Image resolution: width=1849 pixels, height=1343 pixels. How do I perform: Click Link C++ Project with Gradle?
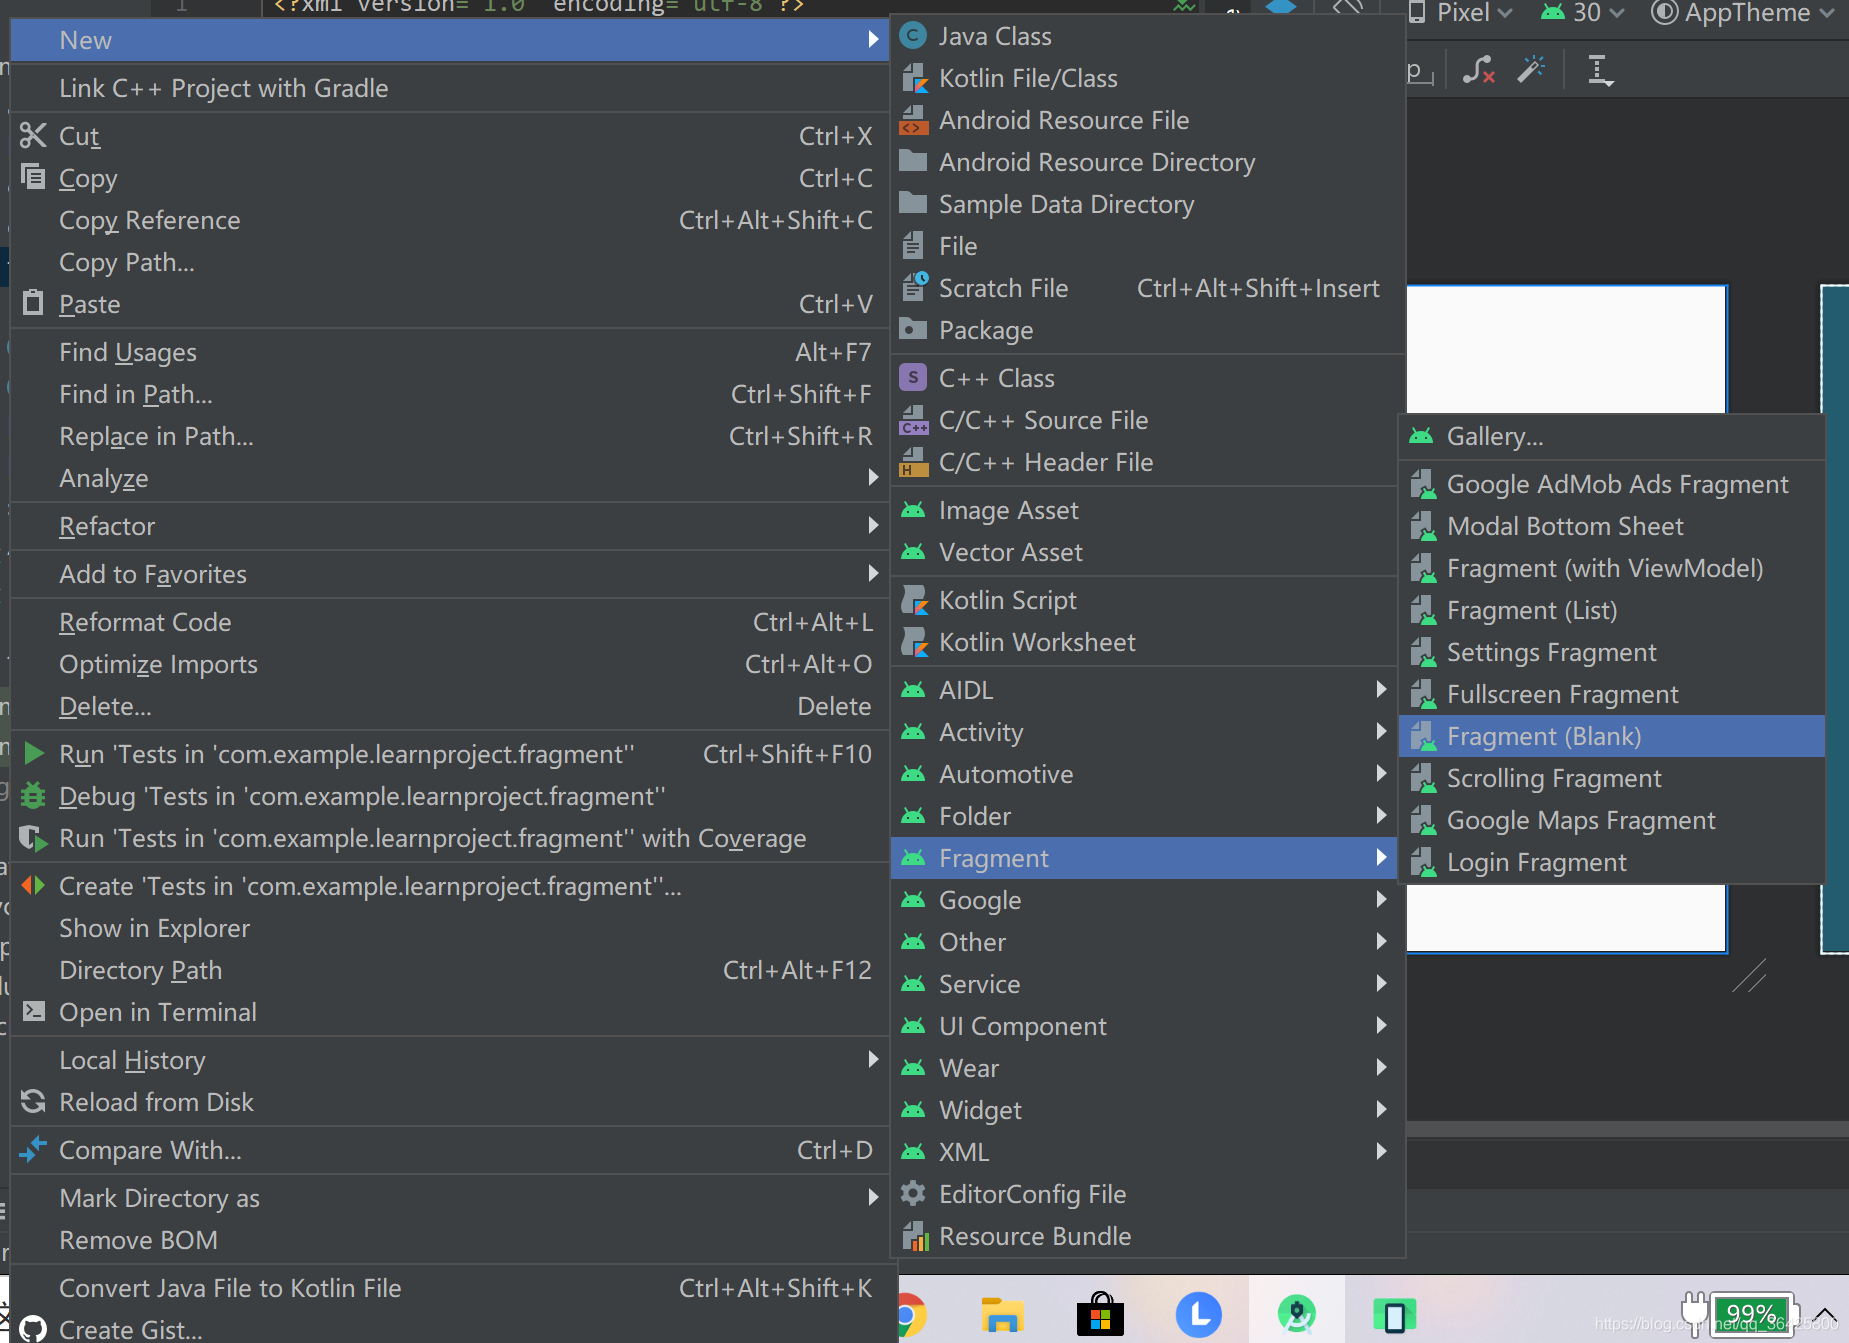(x=450, y=88)
